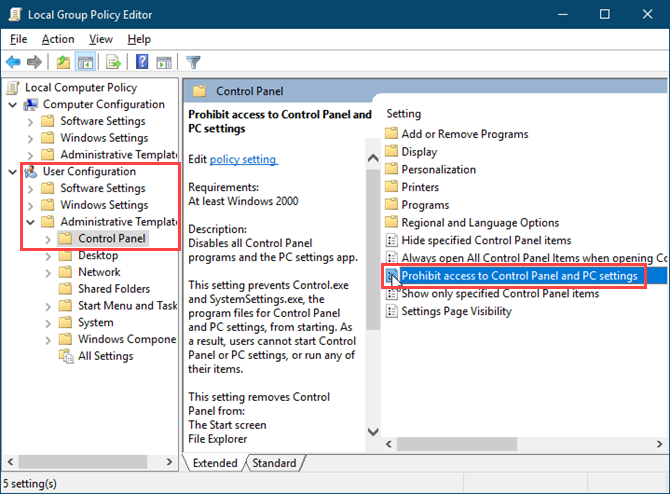Click tree pane left scroll arrow

(x=11, y=462)
